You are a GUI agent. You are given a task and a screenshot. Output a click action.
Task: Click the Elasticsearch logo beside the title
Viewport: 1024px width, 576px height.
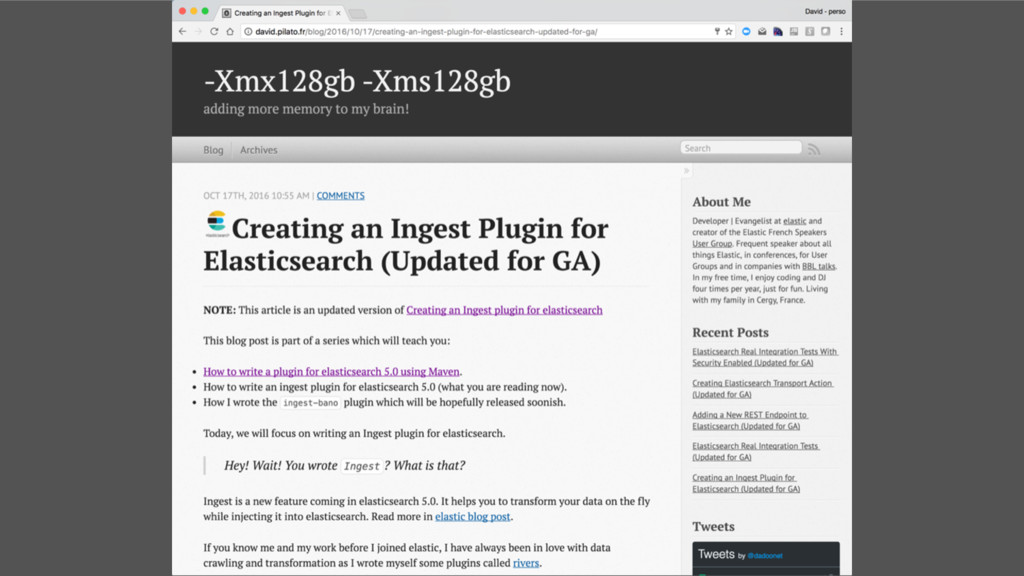tap(217, 224)
